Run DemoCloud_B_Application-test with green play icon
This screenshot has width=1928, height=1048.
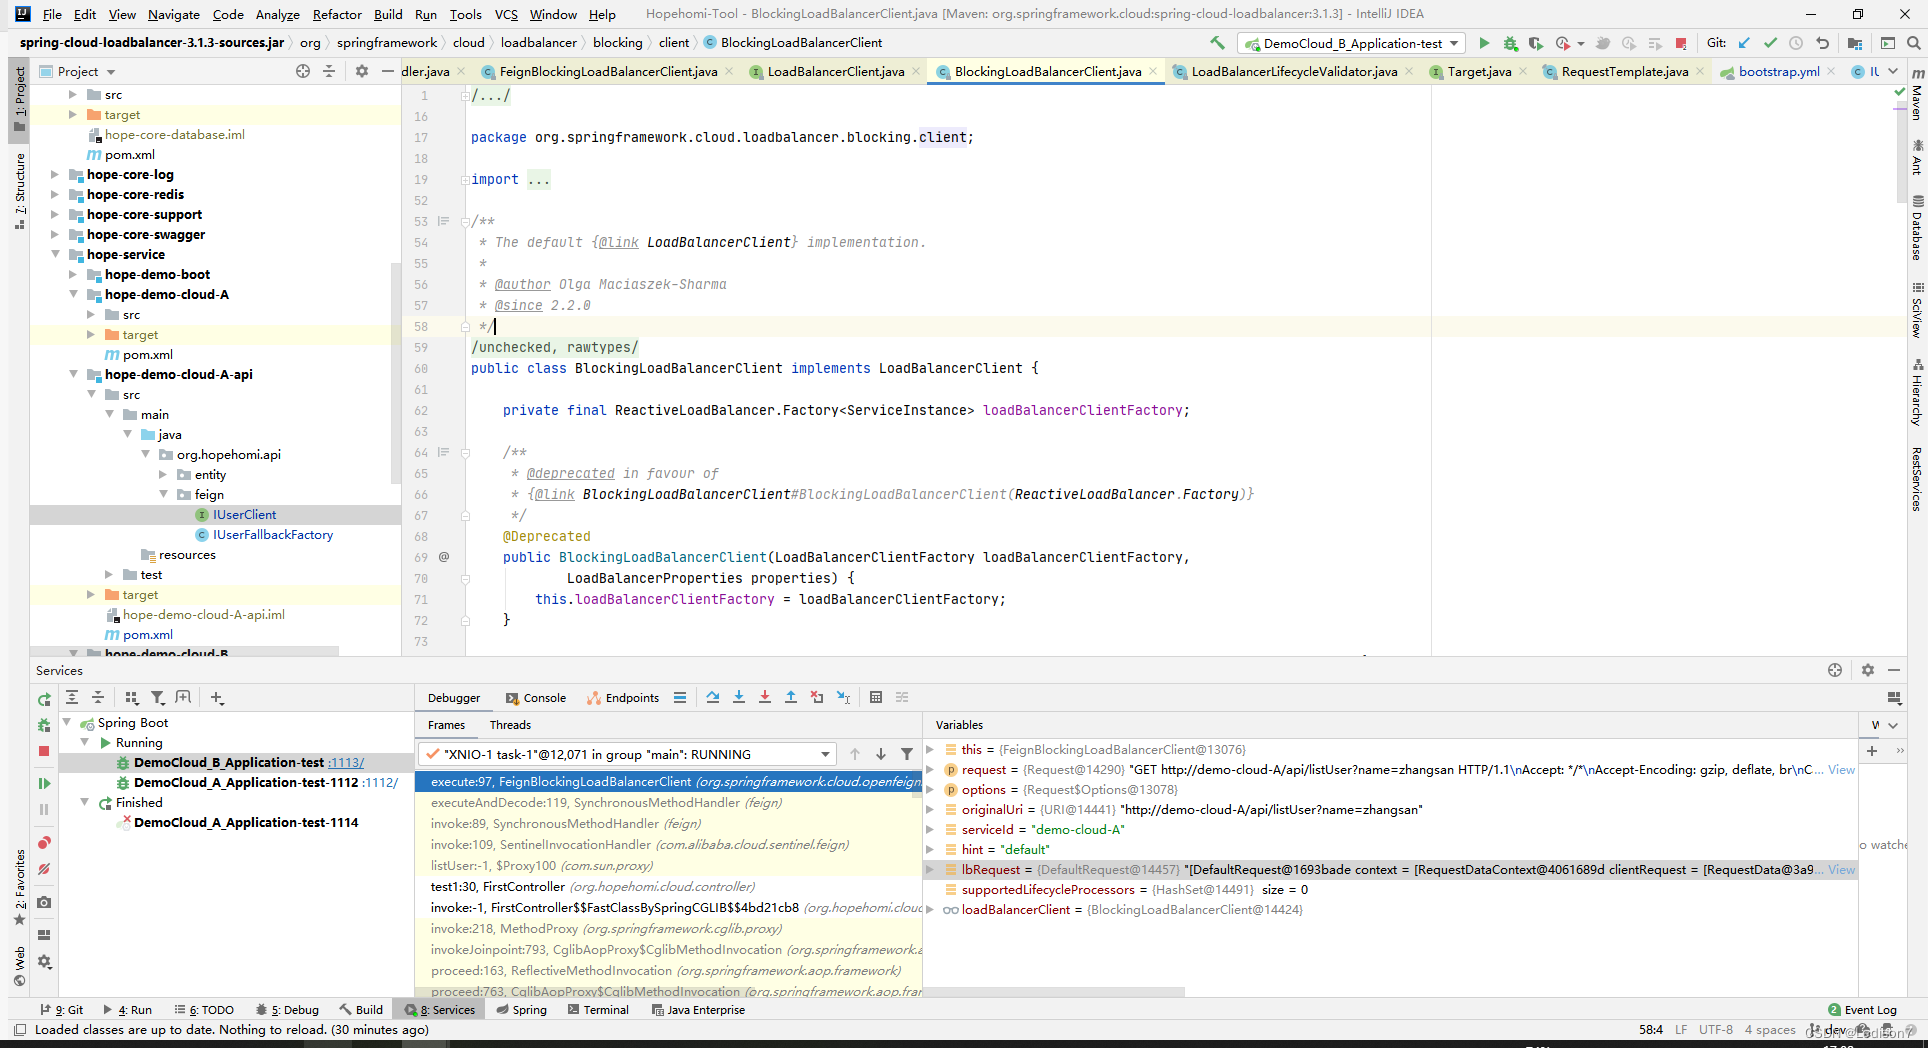tap(1484, 43)
